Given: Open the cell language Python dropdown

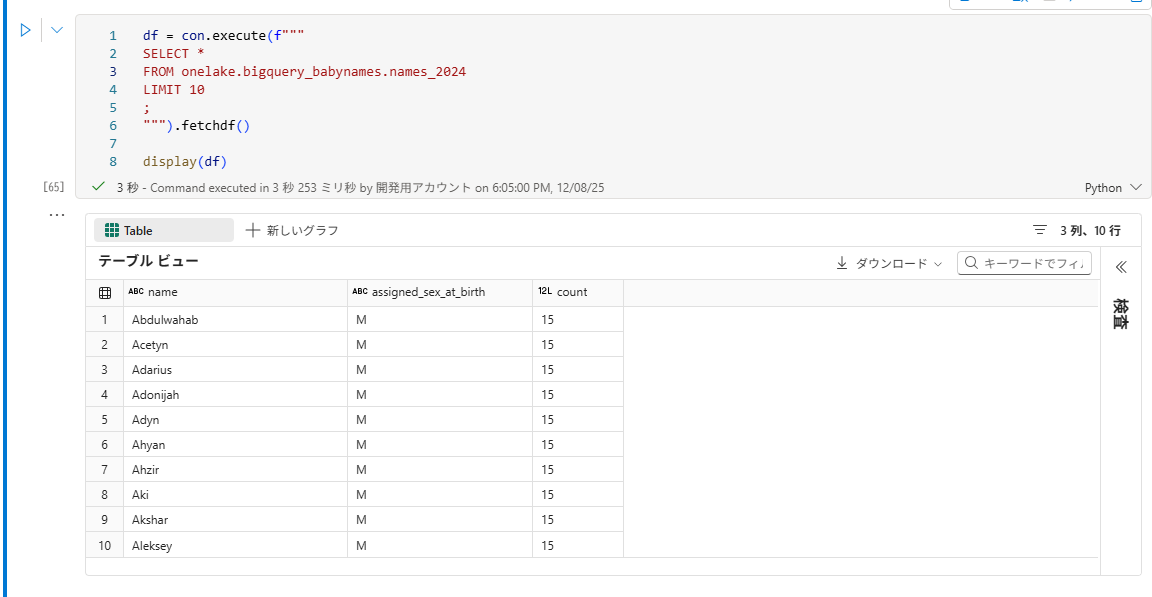Looking at the screenshot, I should point(1113,188).
